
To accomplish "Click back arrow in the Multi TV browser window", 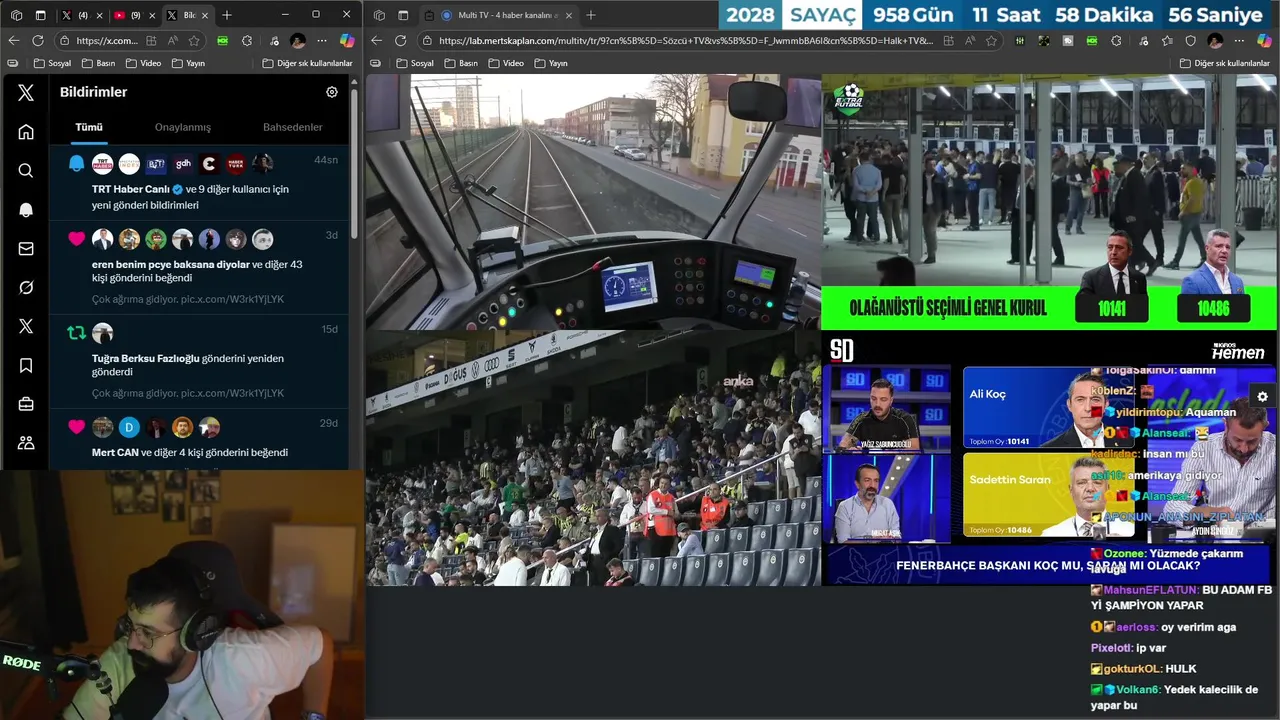I will point(376,40).
